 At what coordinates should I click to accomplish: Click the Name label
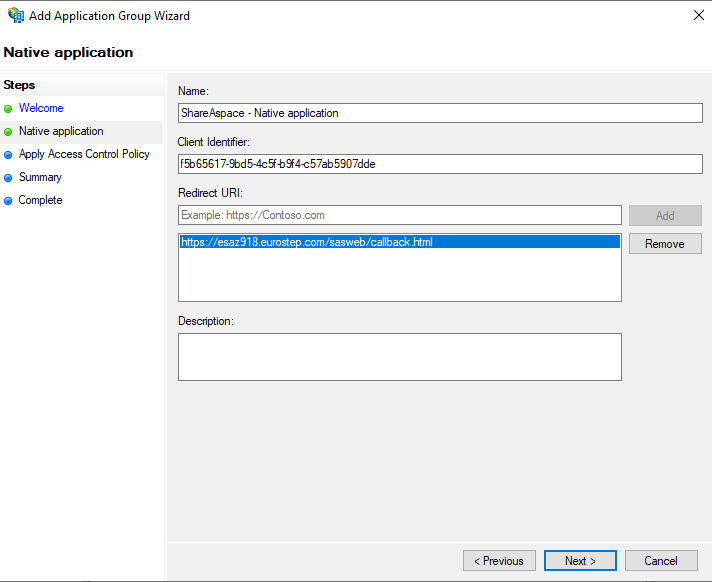[193, 91]
